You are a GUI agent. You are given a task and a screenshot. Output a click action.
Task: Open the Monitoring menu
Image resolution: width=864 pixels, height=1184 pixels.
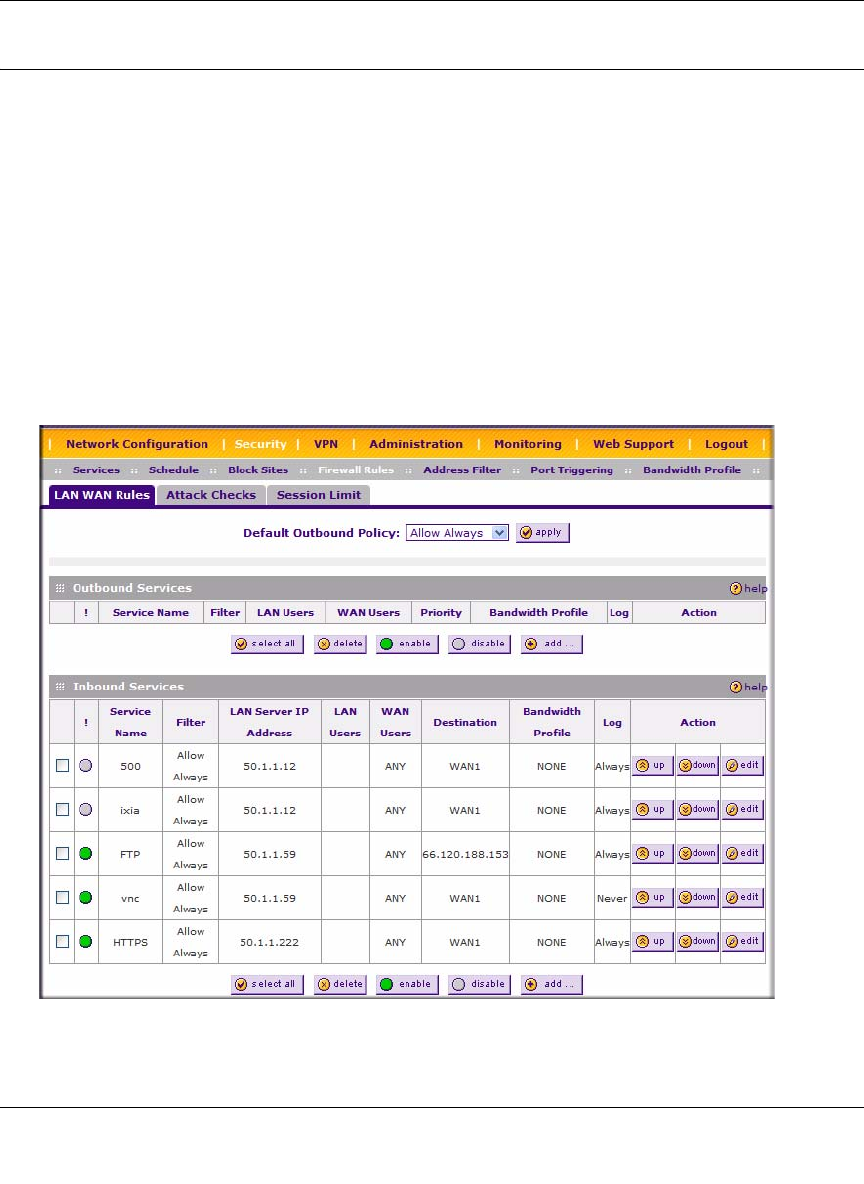(528, 444)
